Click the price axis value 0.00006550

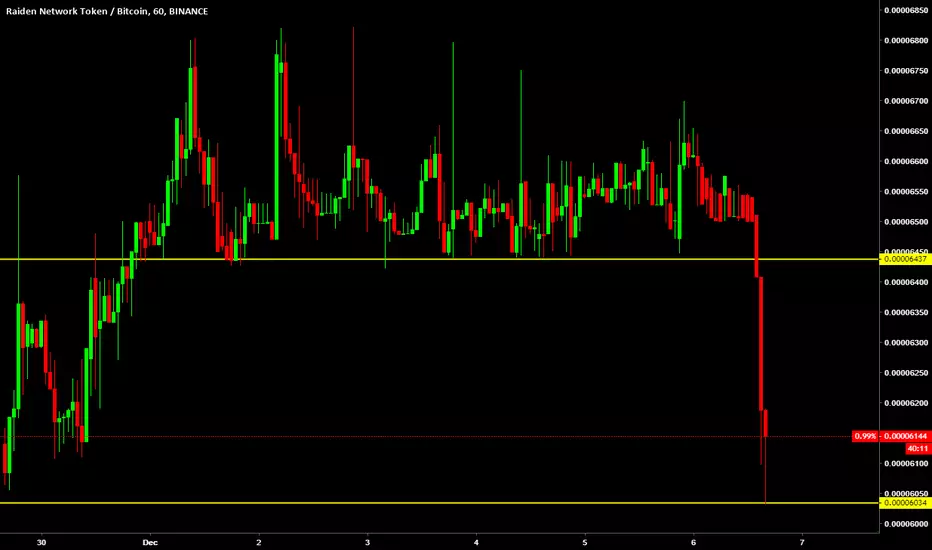click(x=906, y=191)
